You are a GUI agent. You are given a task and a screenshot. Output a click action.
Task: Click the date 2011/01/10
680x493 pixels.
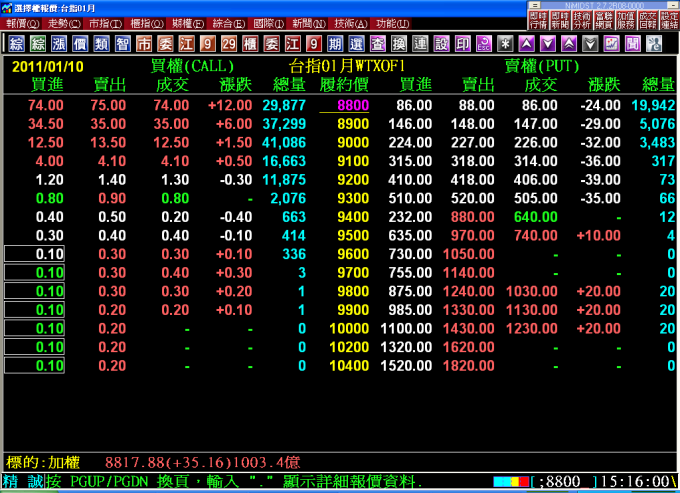(48, 67)
